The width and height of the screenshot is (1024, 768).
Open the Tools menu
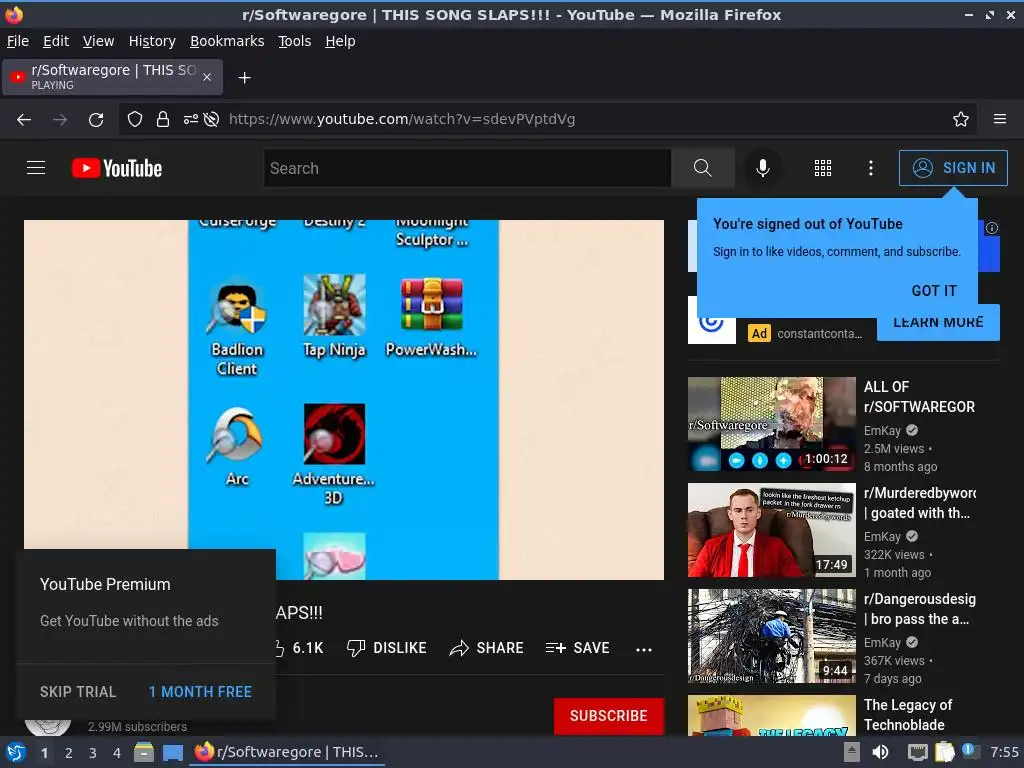pyautogui.click(x=295, y=41)
